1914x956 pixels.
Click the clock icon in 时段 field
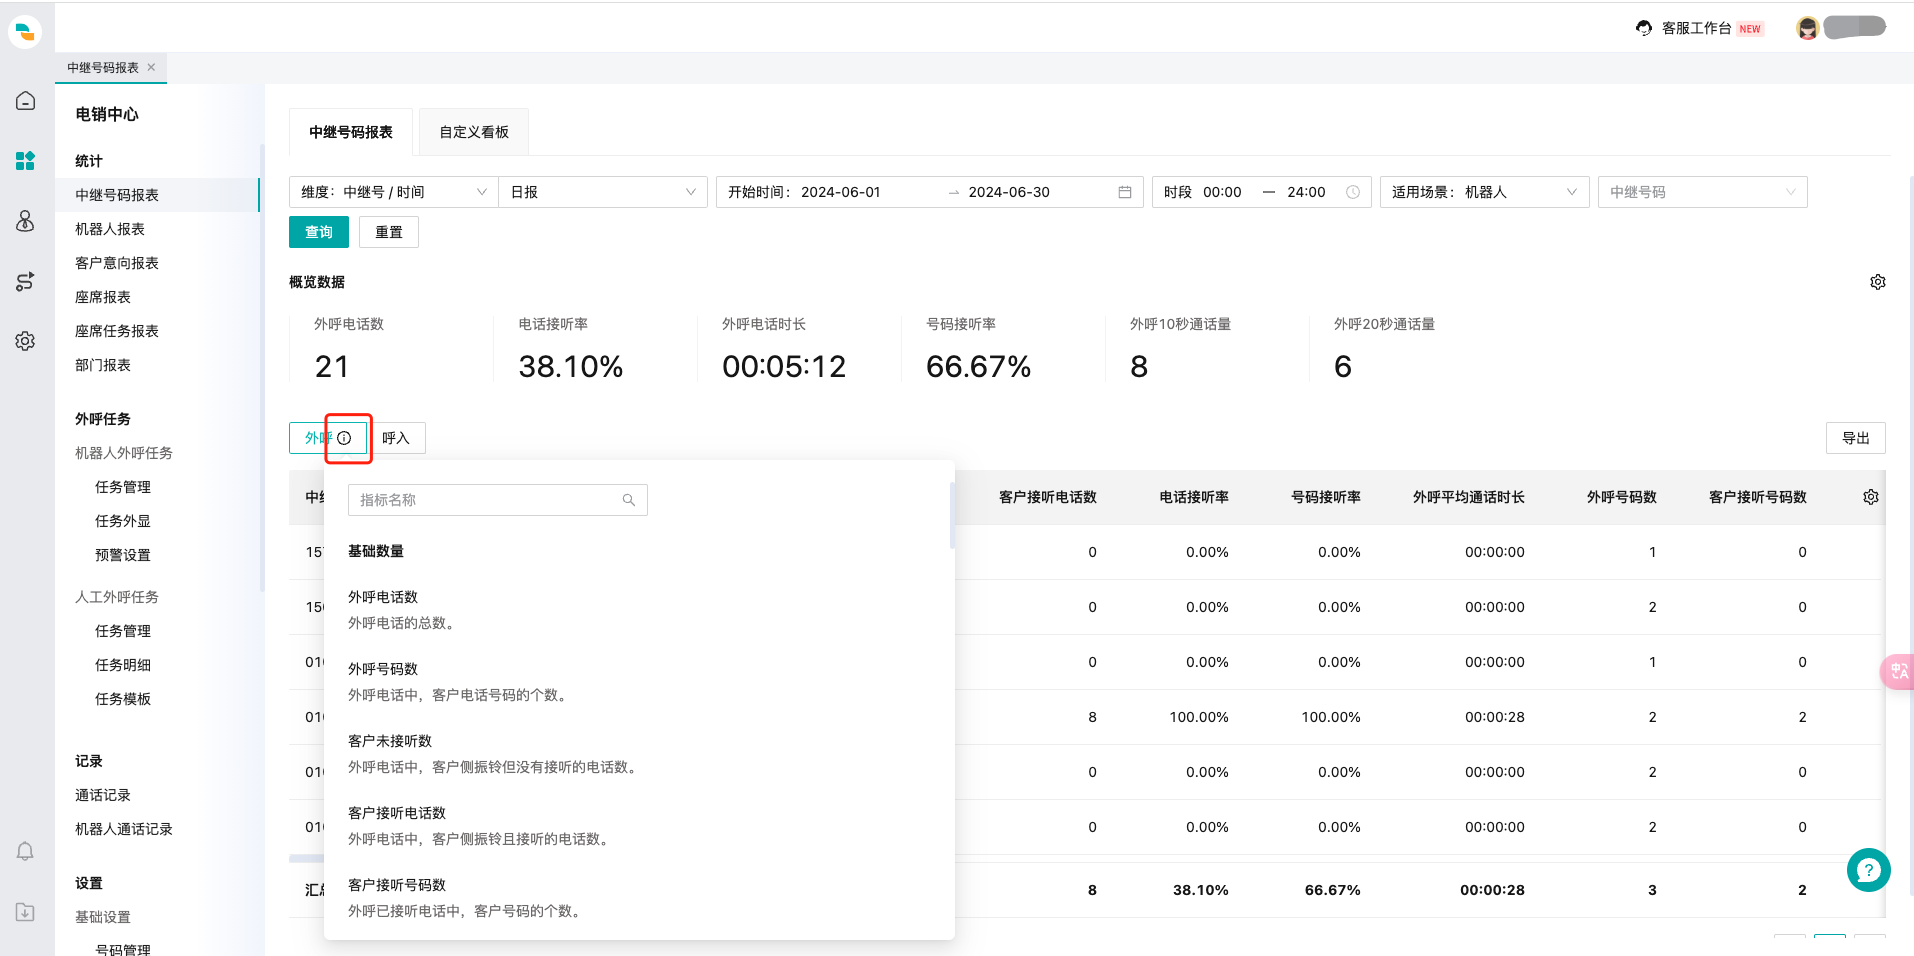[1353, 192]
